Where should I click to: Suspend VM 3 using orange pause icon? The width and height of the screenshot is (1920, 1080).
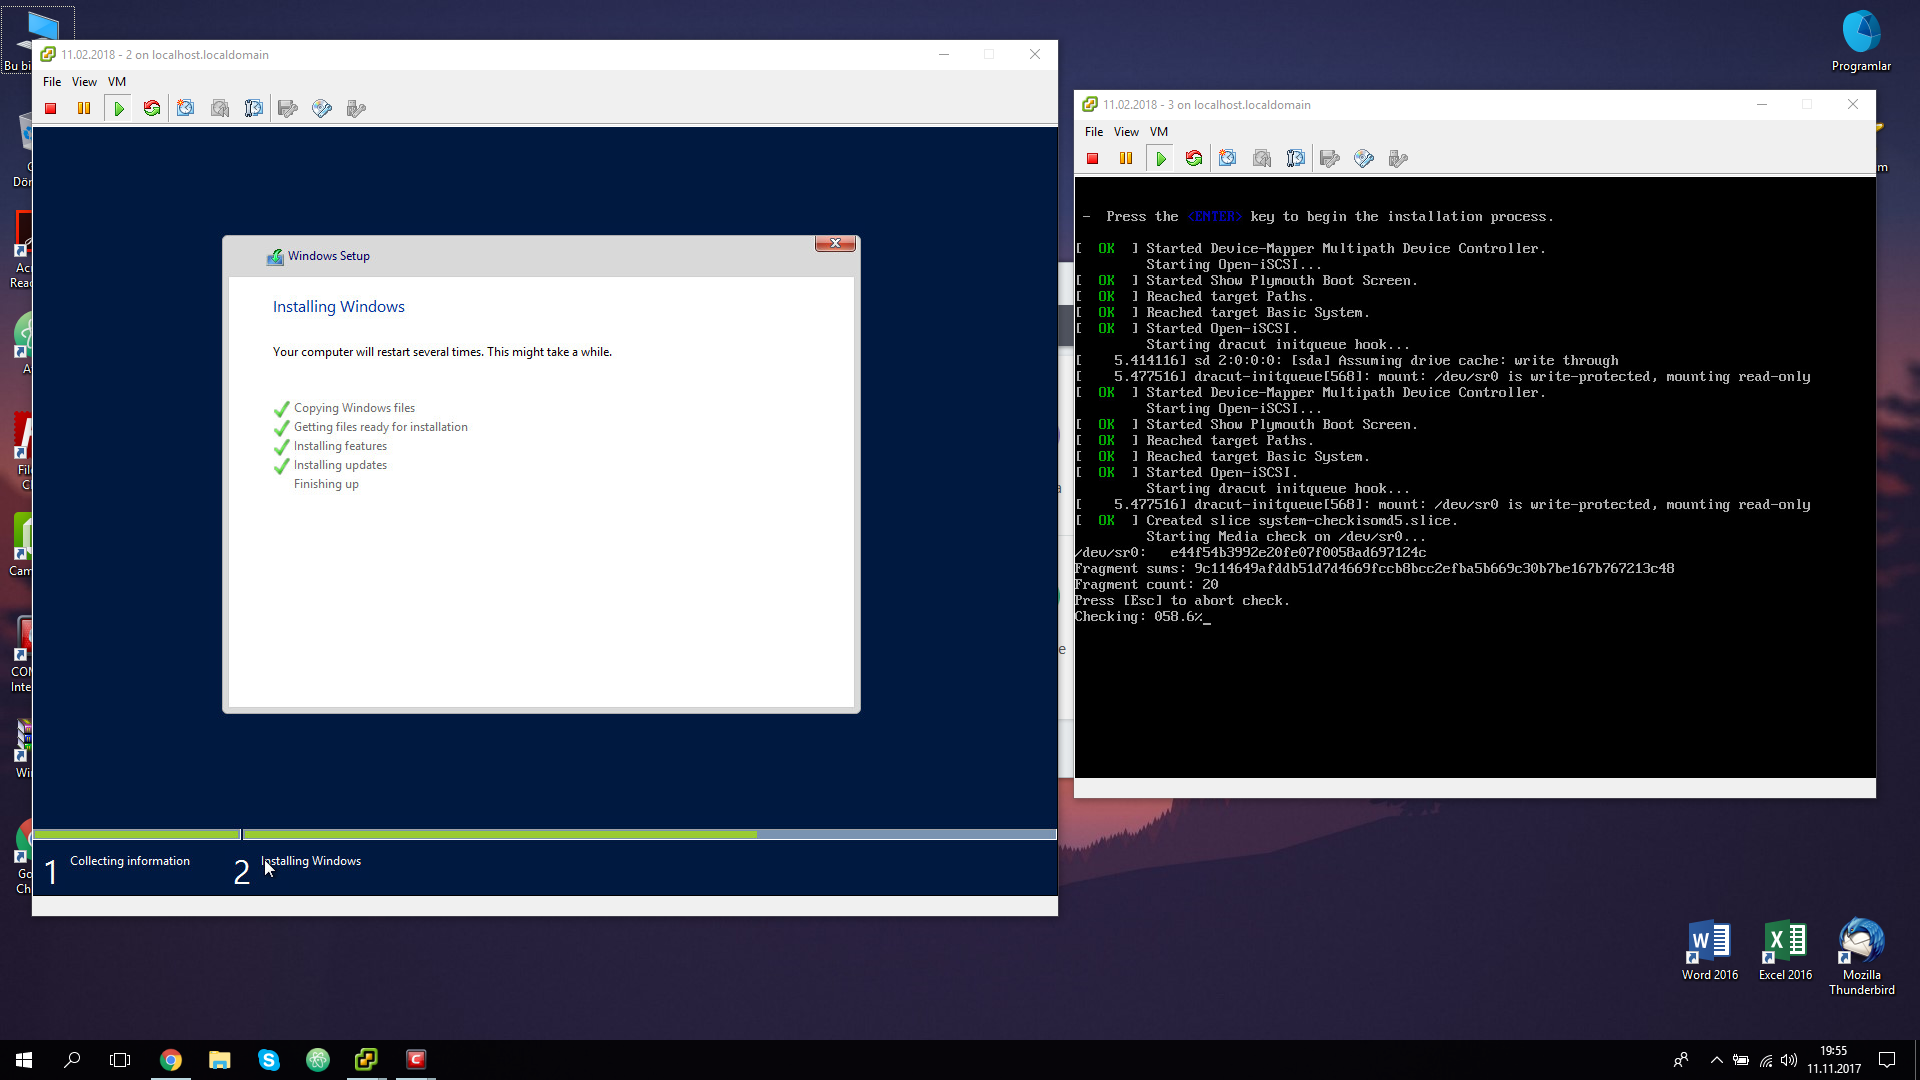1126,158
